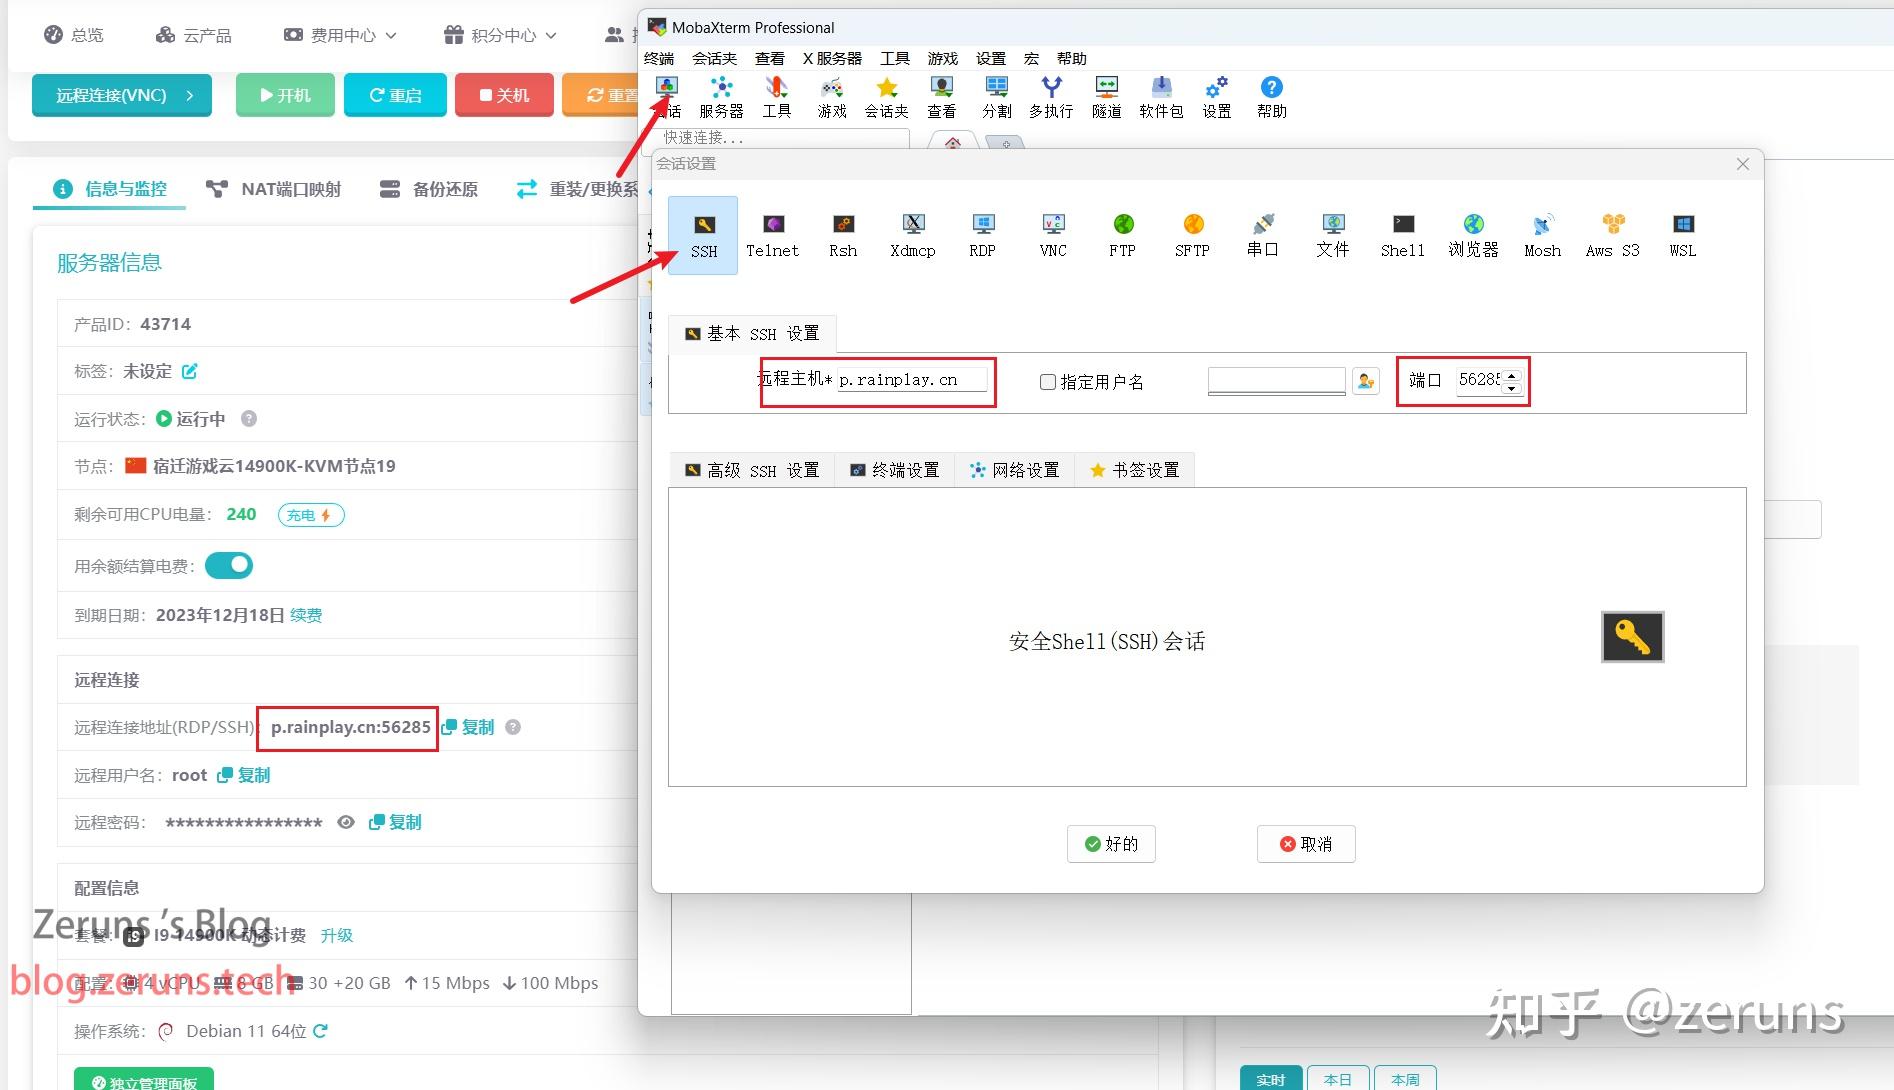Select the serial port (串口) session

[1263, 236]
